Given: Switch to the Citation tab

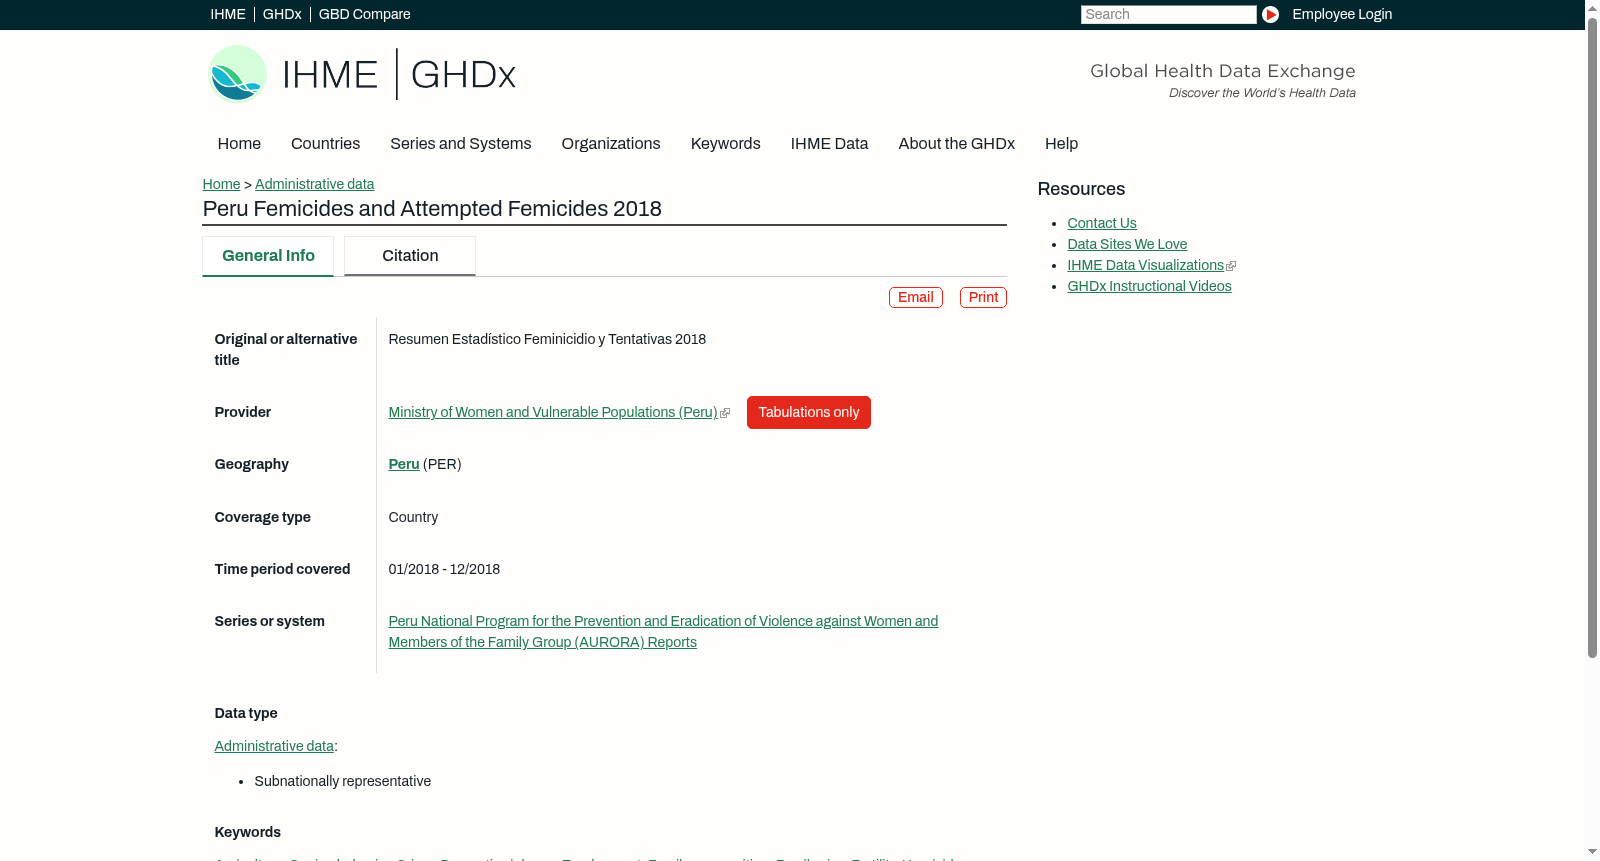Looking at the screenshot, I should (x=410, y=256).
